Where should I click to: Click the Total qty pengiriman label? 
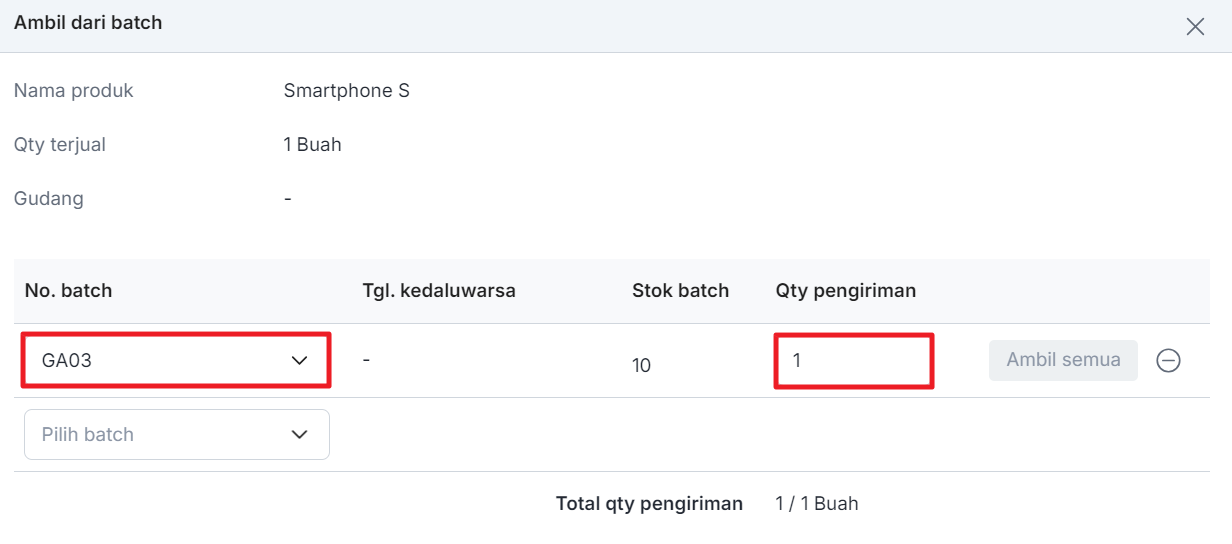(649, 504)
